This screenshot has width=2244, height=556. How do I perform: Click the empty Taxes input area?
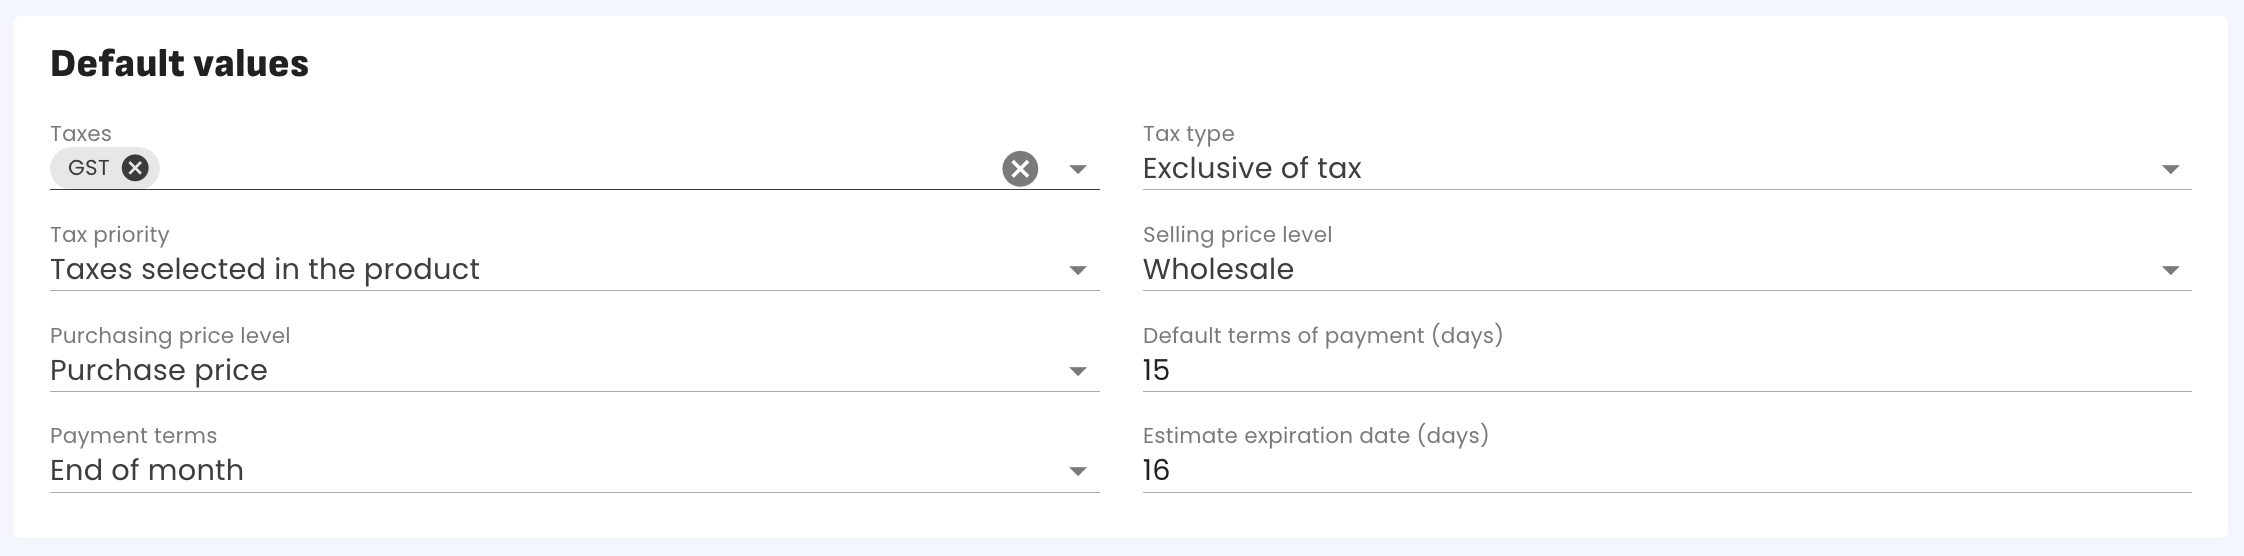click(570, 168)
